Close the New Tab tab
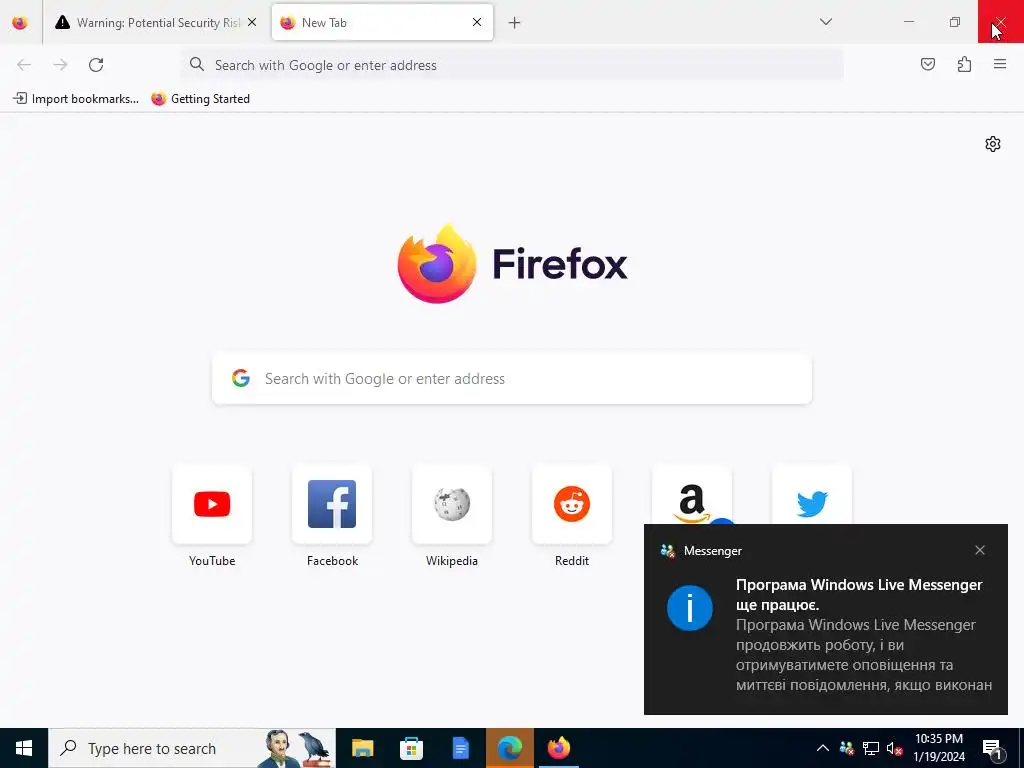The image size is (1024, 768). click(477, 22)
